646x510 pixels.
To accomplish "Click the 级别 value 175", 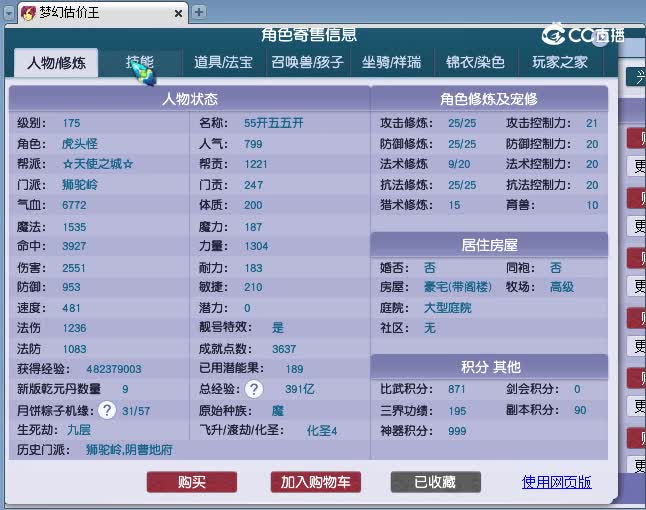I will (71, 123).
